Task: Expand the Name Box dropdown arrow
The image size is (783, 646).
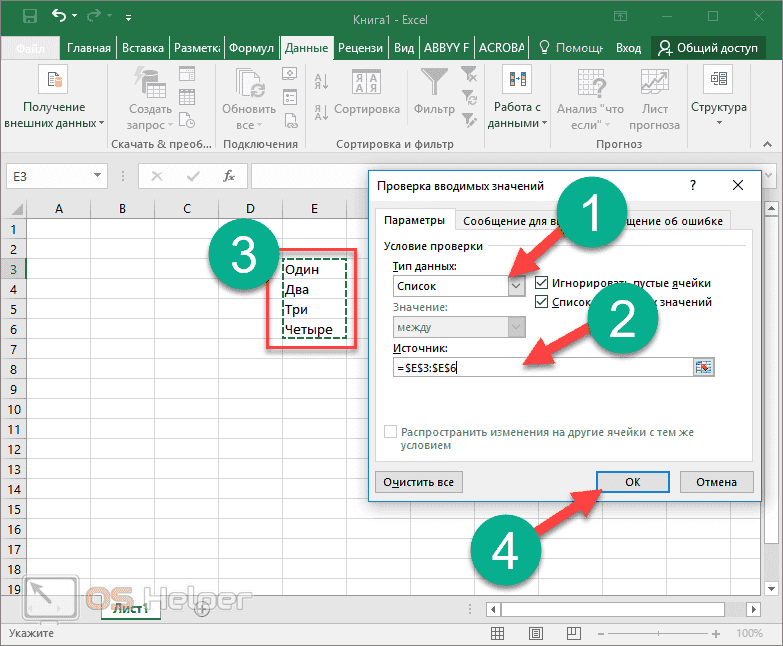Action: [x=97, y=176]
